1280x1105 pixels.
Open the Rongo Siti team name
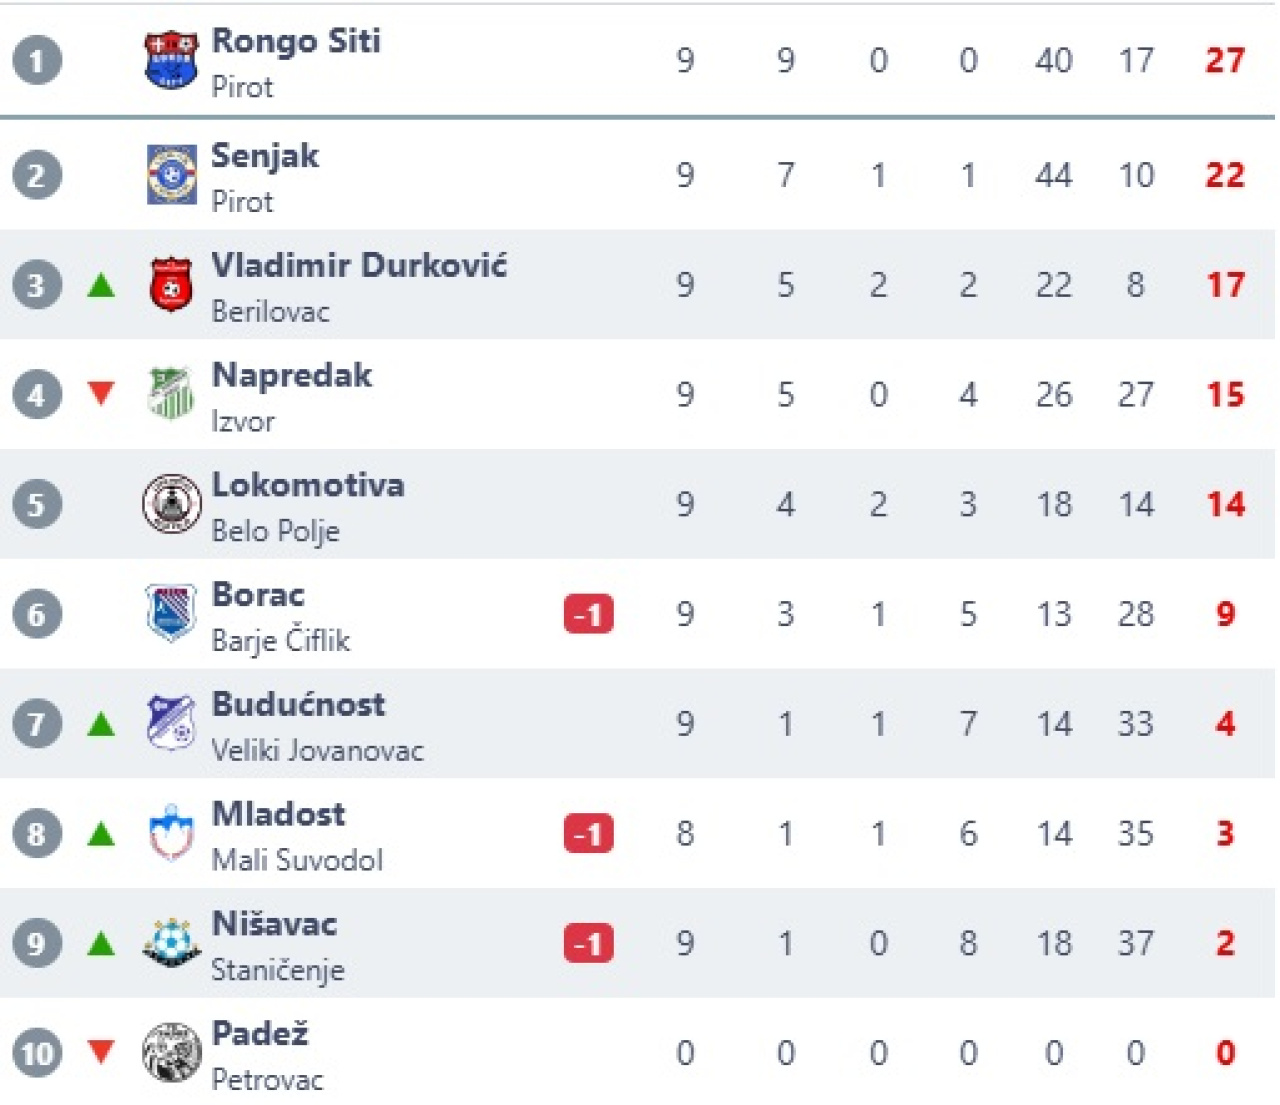[x=296, y=41]
